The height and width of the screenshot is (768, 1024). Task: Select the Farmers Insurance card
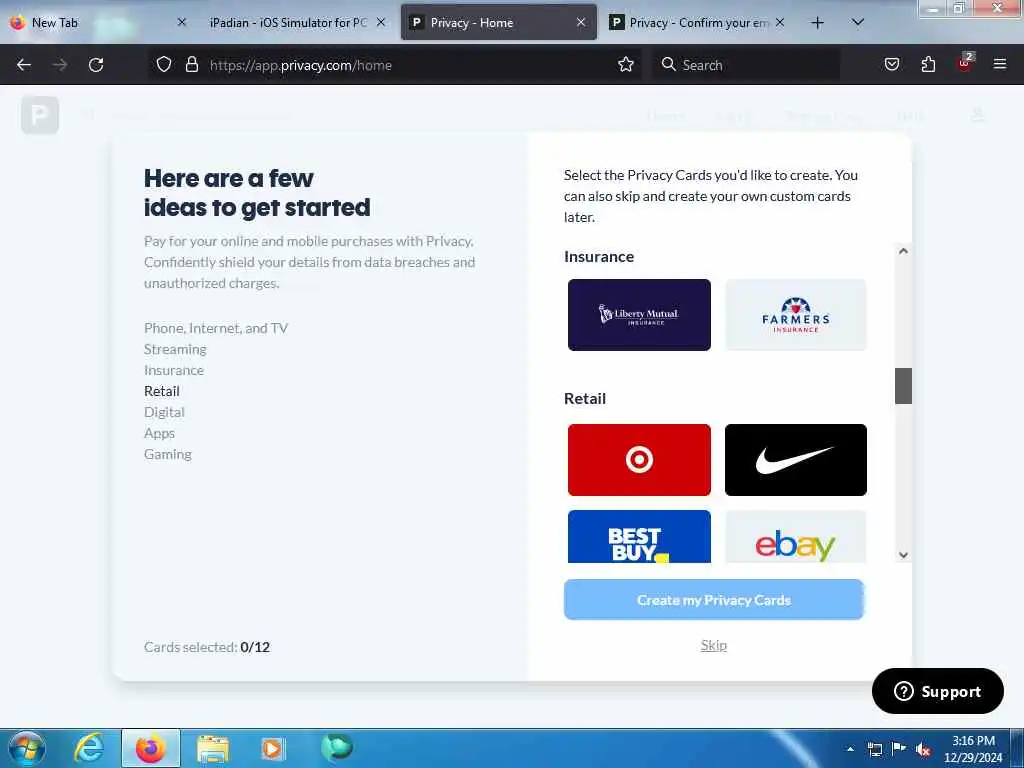pyautogui.click(x=795, y=315)
